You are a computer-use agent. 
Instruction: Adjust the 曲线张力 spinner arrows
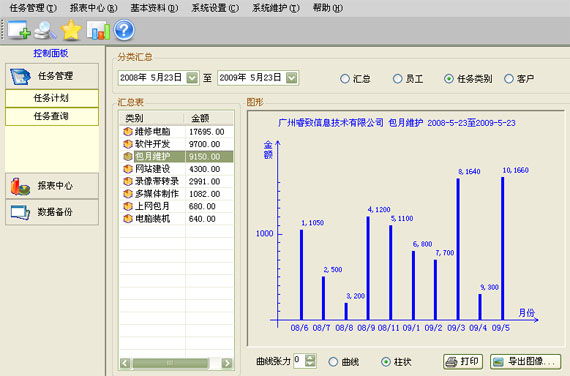coord(310,361)
